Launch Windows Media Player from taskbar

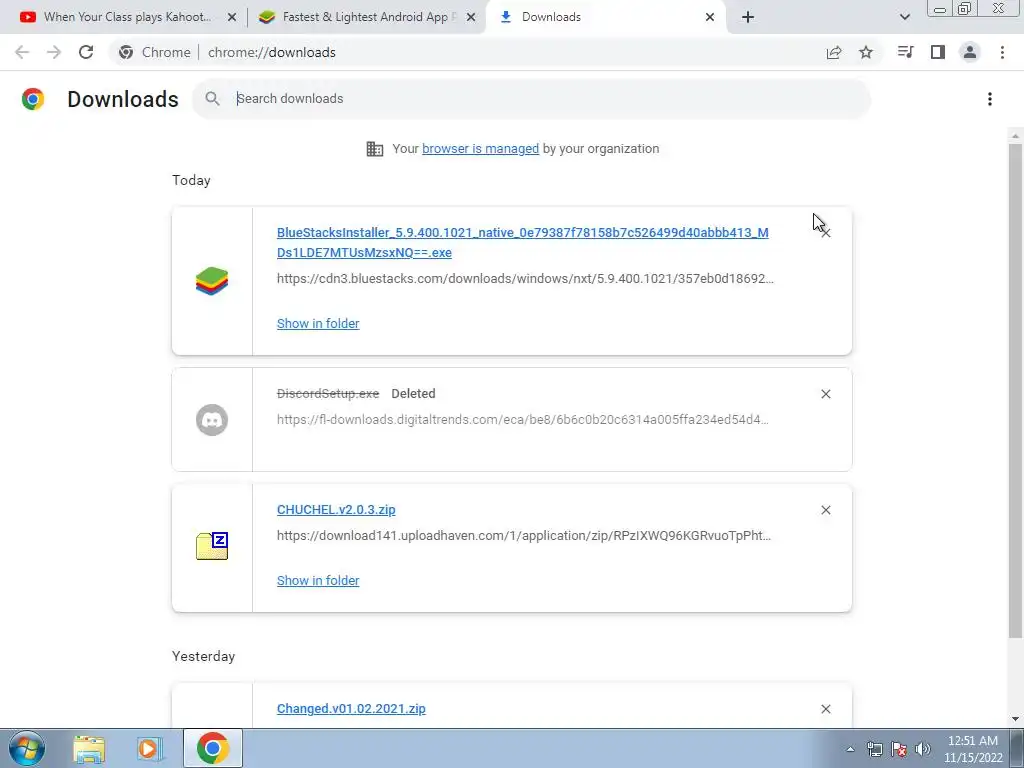coord(150,748)
